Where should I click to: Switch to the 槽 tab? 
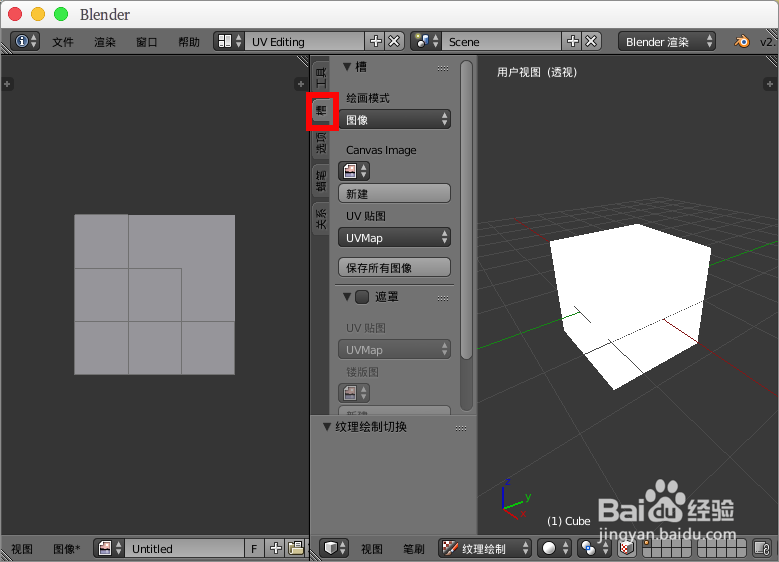(x=321, y=110)
